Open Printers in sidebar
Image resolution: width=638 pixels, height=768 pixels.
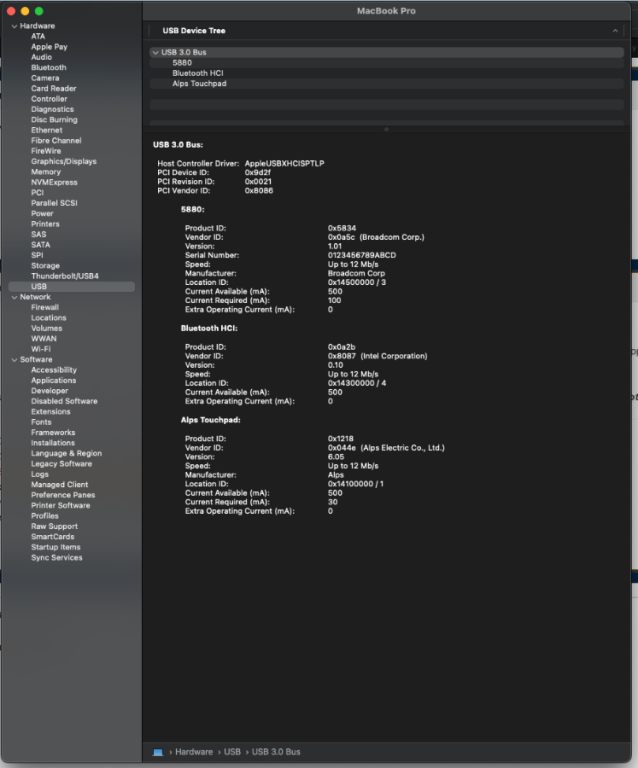coord(45,224)
